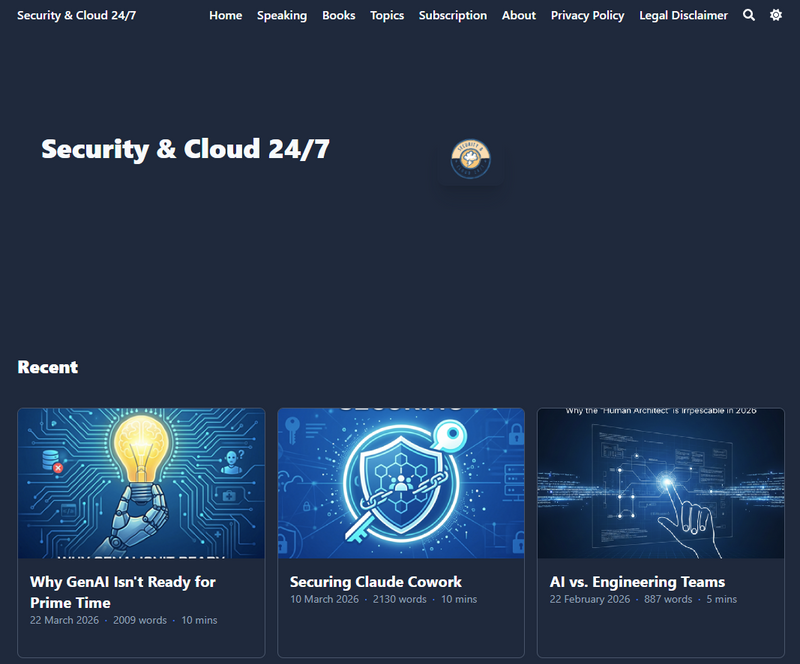Go to the Home menu item
The width and height of the screenshot is (800, 664).
click(225, 15)
